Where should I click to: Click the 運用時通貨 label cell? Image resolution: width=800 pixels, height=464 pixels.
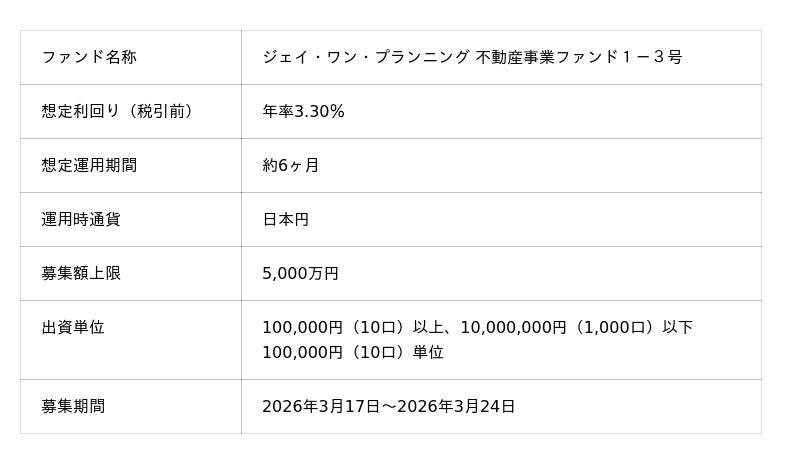[x=81, y=219]
